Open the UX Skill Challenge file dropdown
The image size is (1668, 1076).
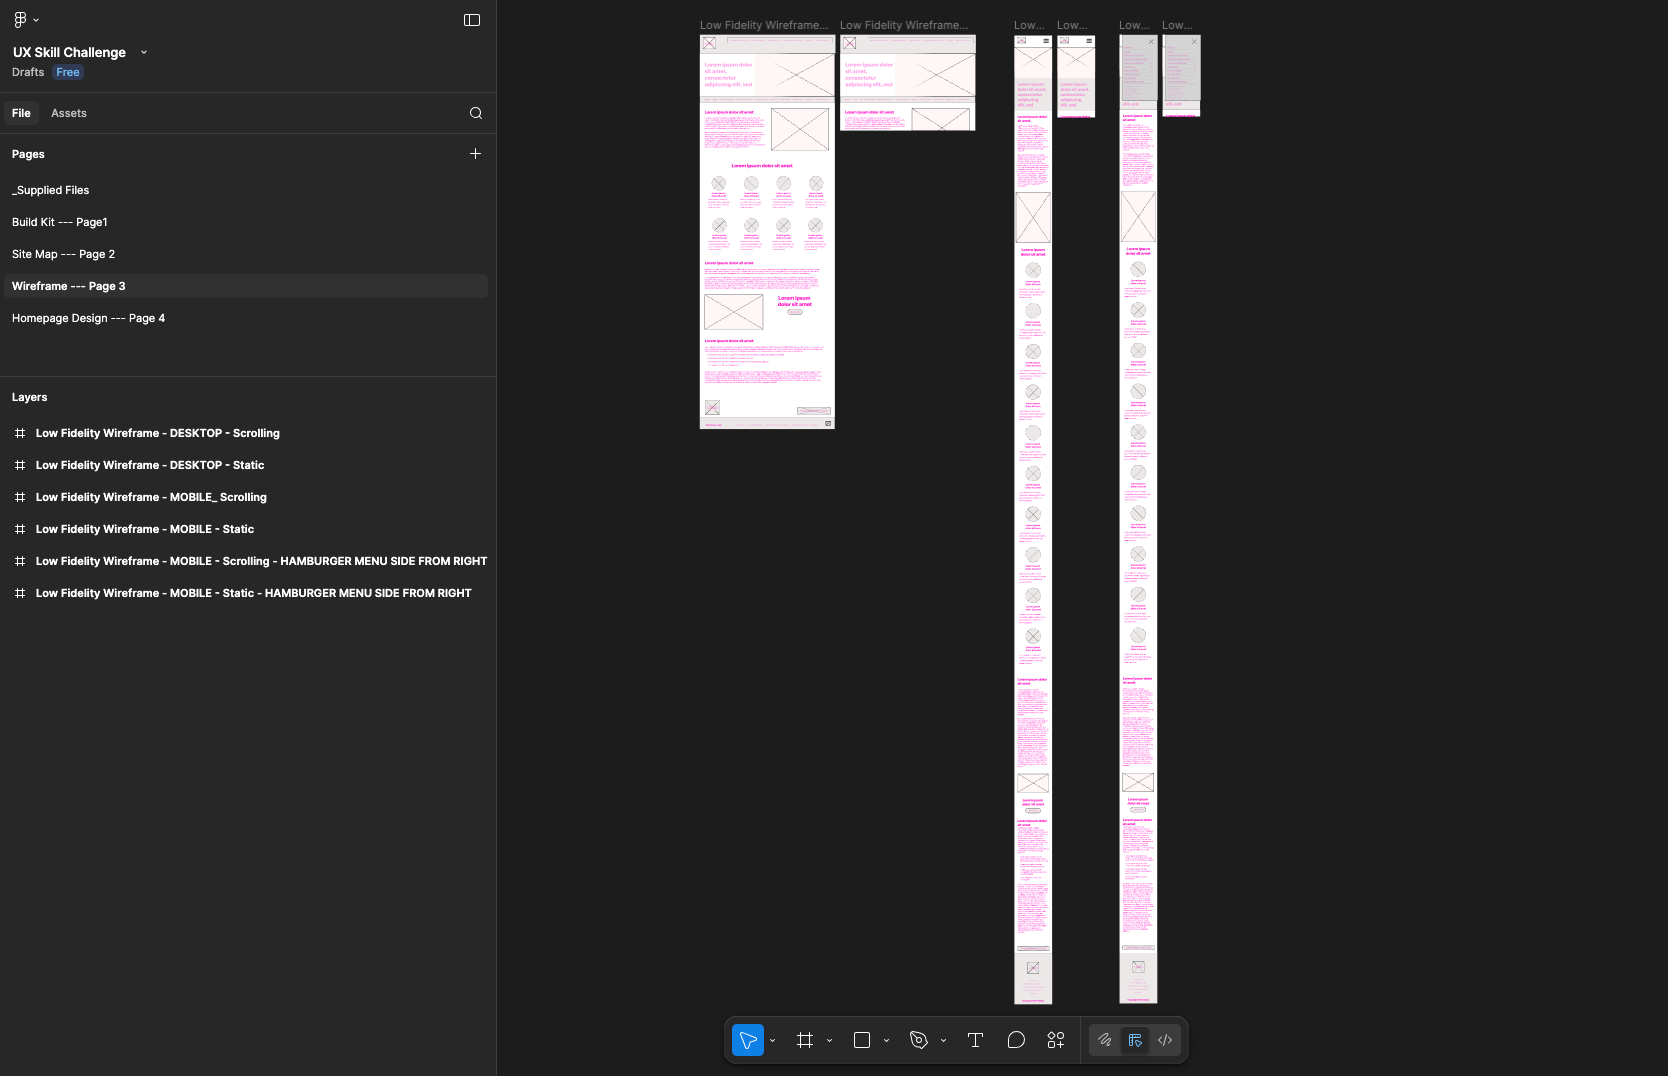coord(144,52)
